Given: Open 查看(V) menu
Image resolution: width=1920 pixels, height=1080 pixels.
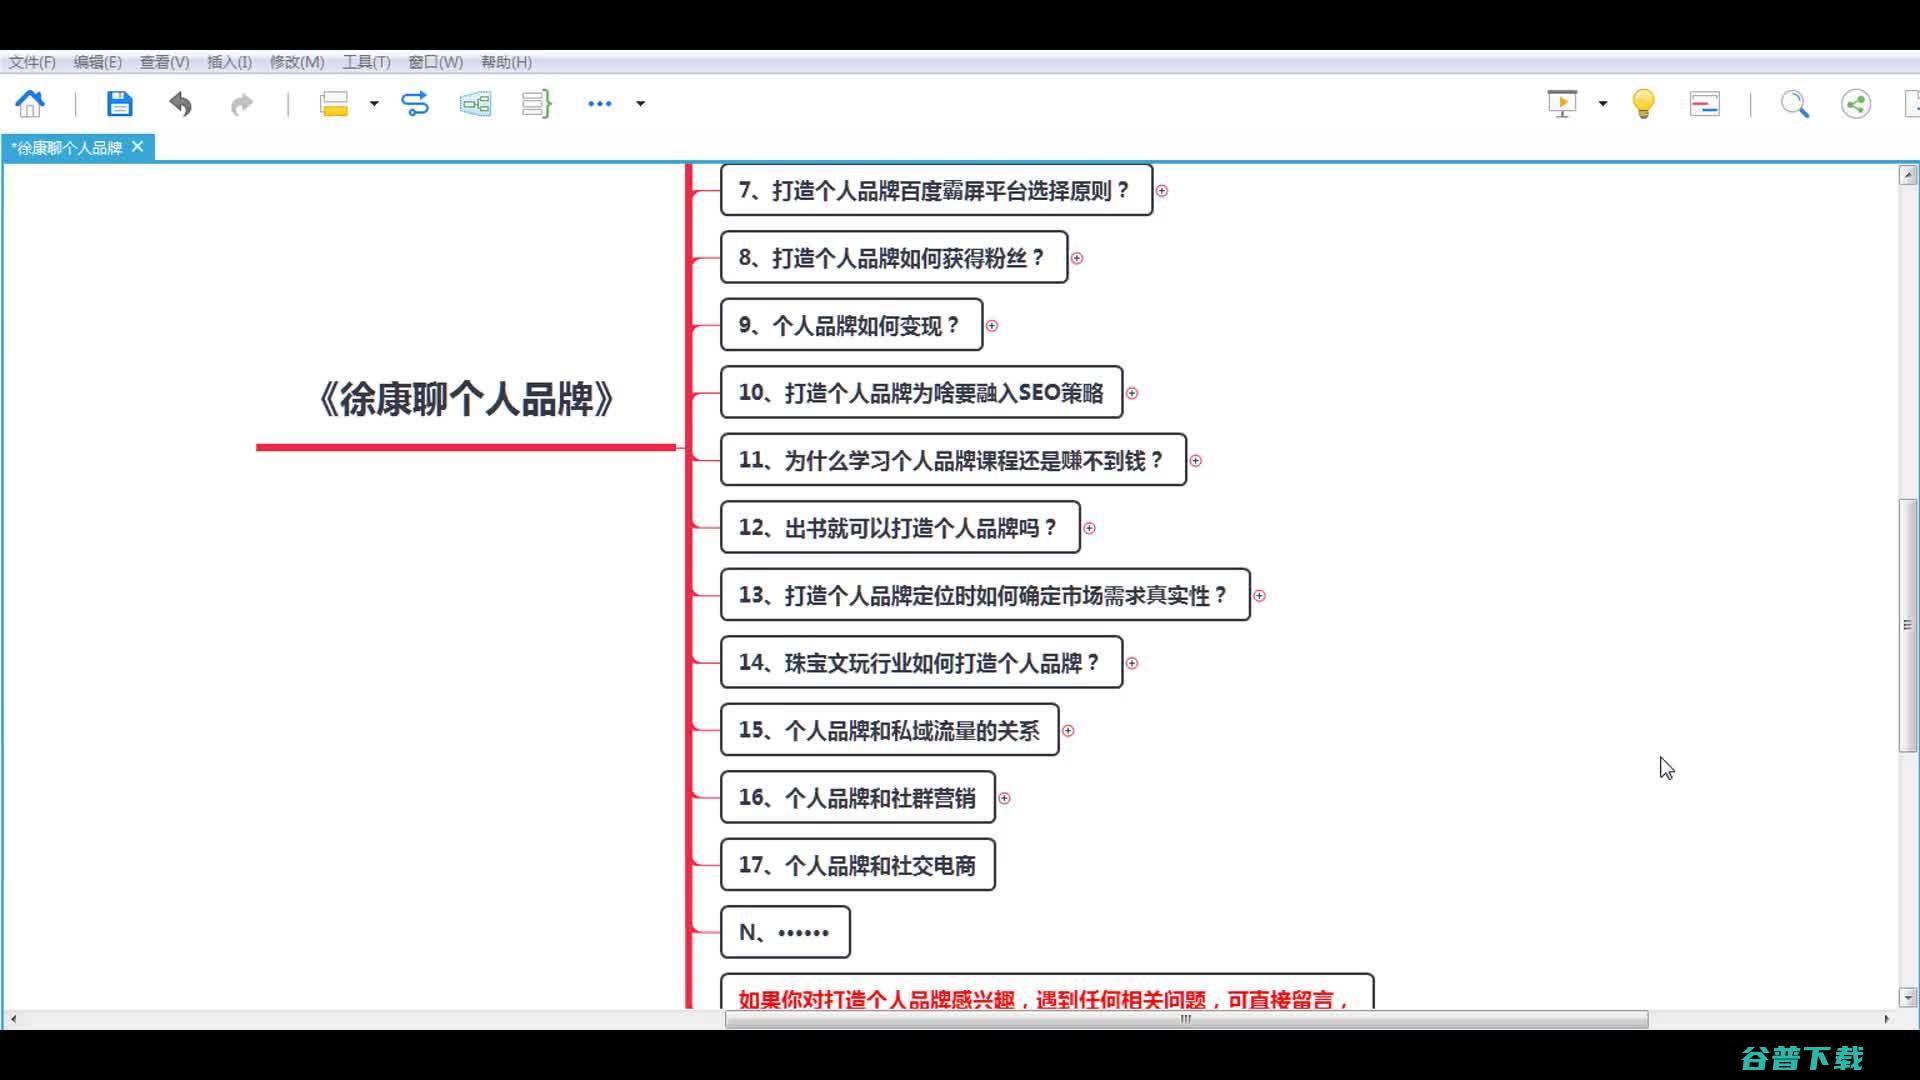Looking at the screenshot, I should pos(164,62).
